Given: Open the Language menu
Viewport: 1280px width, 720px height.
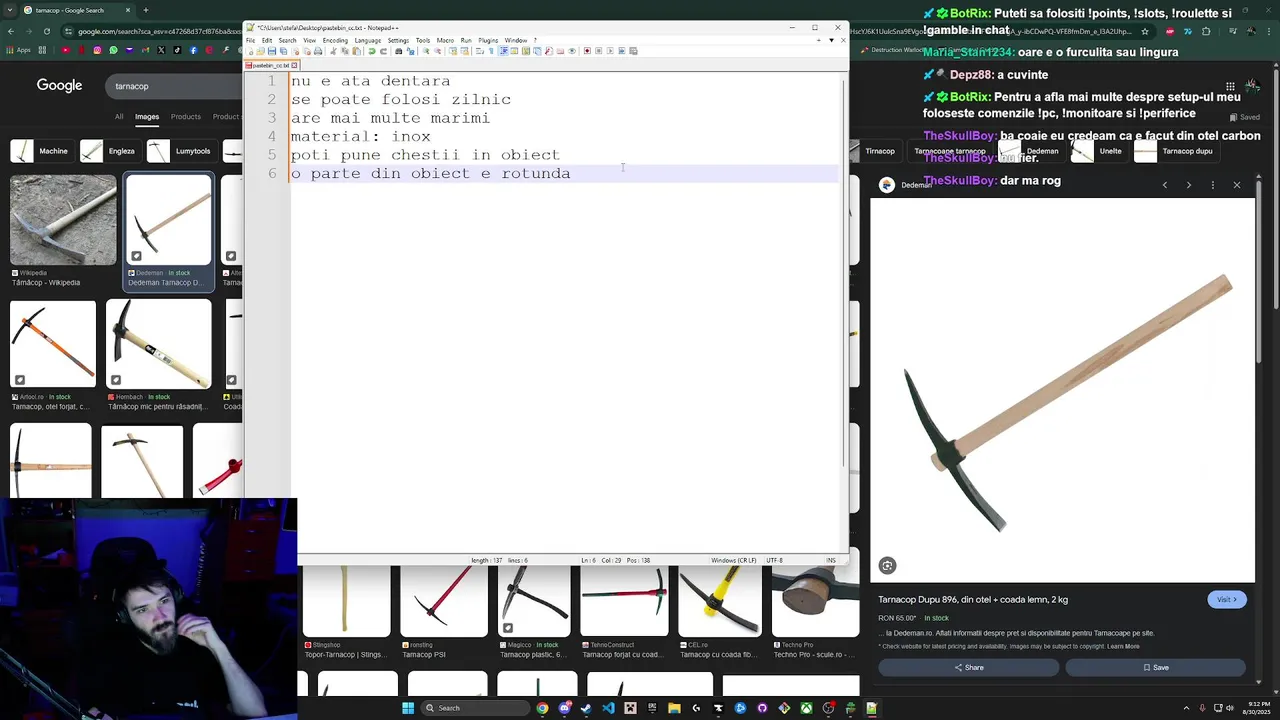Looking at the screenshot, I should 368,40.
